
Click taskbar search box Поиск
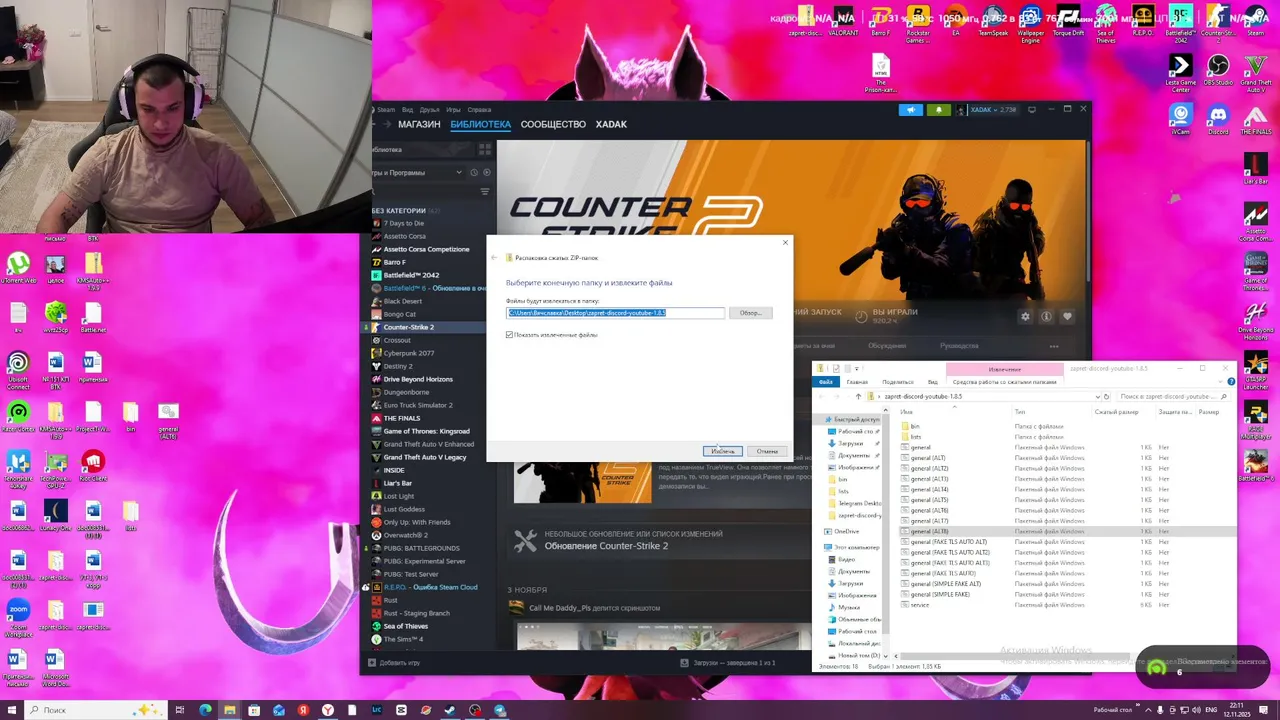(95, 710)
